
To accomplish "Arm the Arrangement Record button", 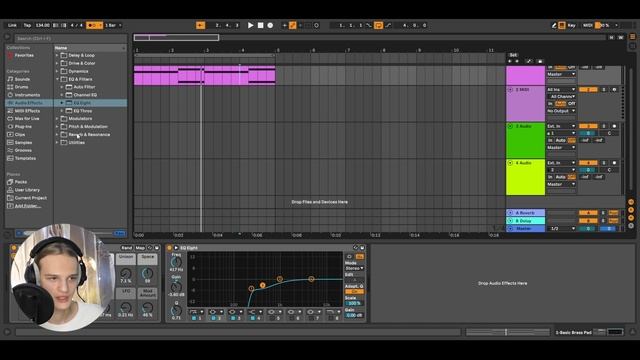I will pyautogui.click(x=270, y=25).
